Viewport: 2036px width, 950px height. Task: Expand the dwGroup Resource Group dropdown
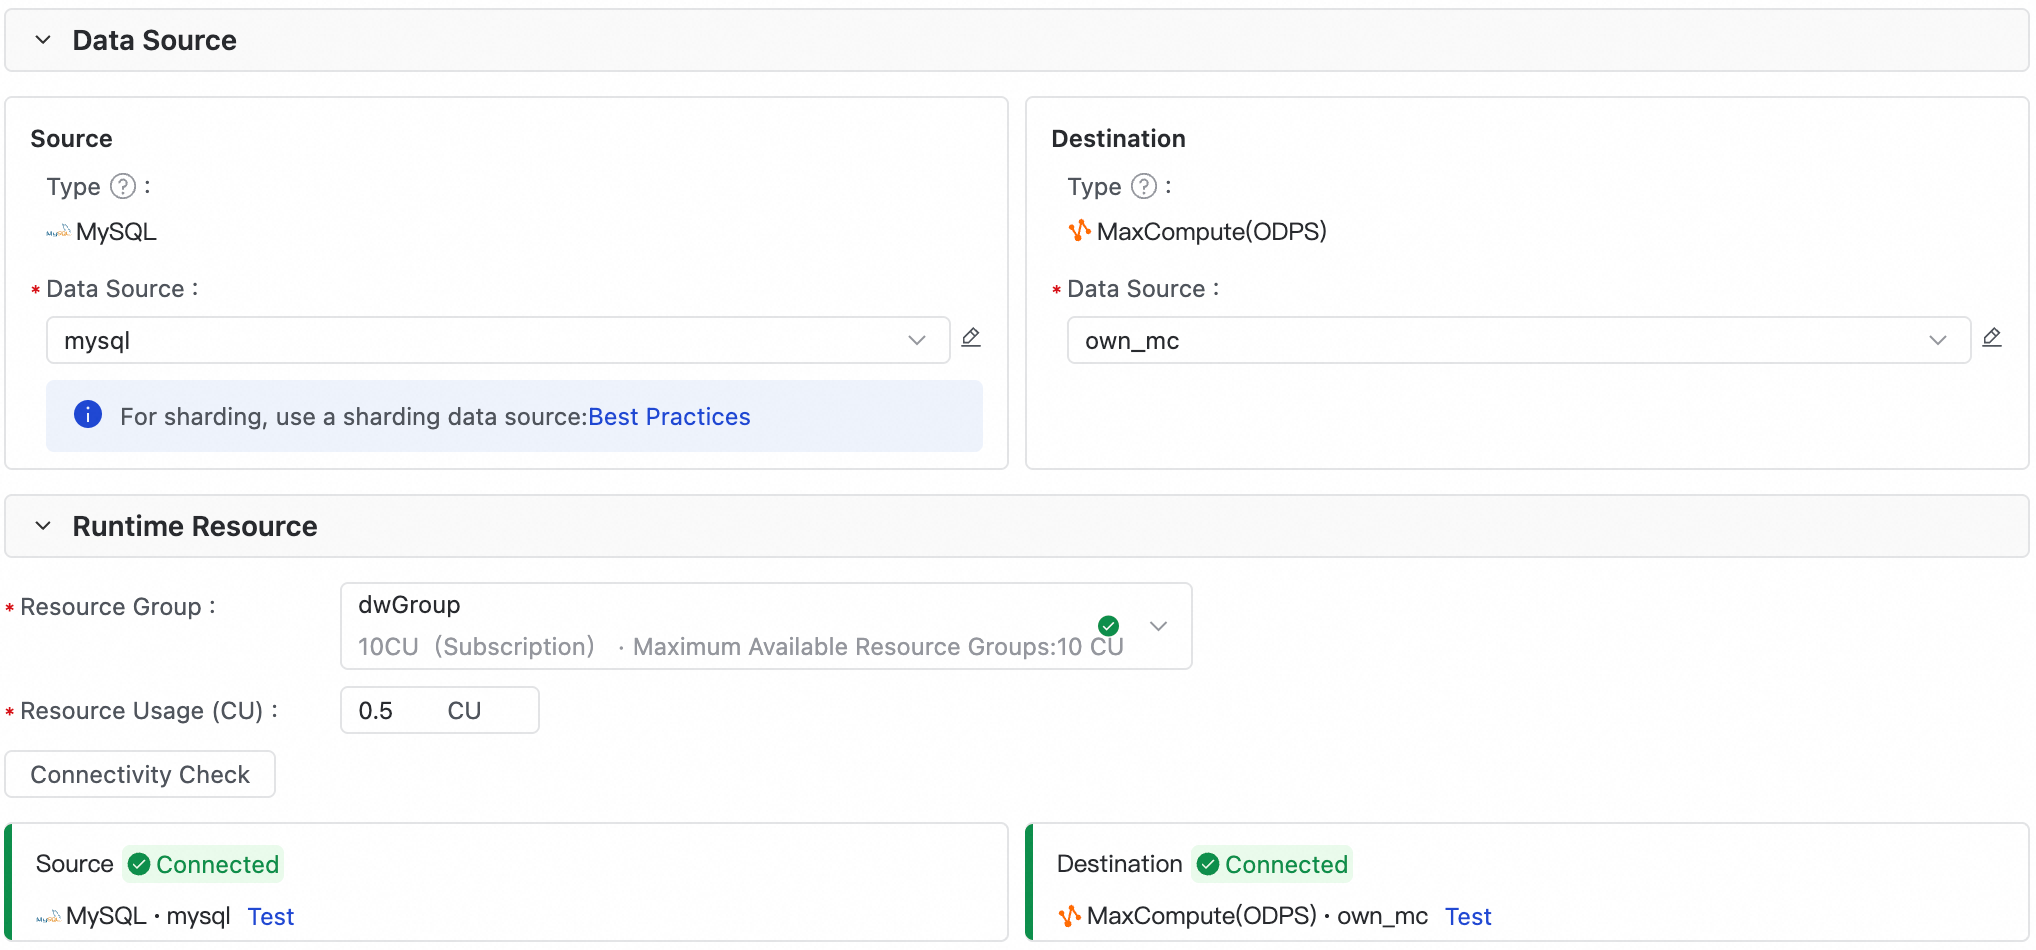[x=1158, y=626]
